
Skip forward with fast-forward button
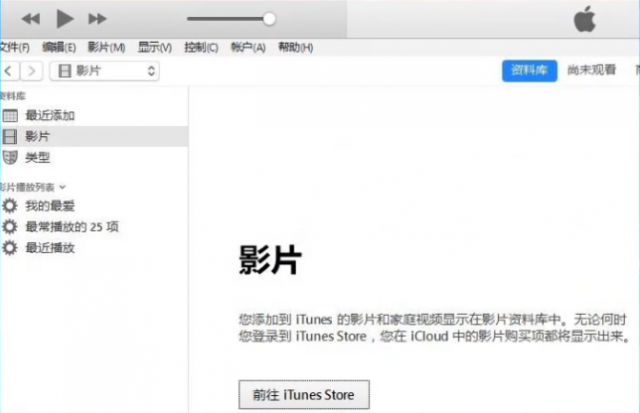[98, 19]
